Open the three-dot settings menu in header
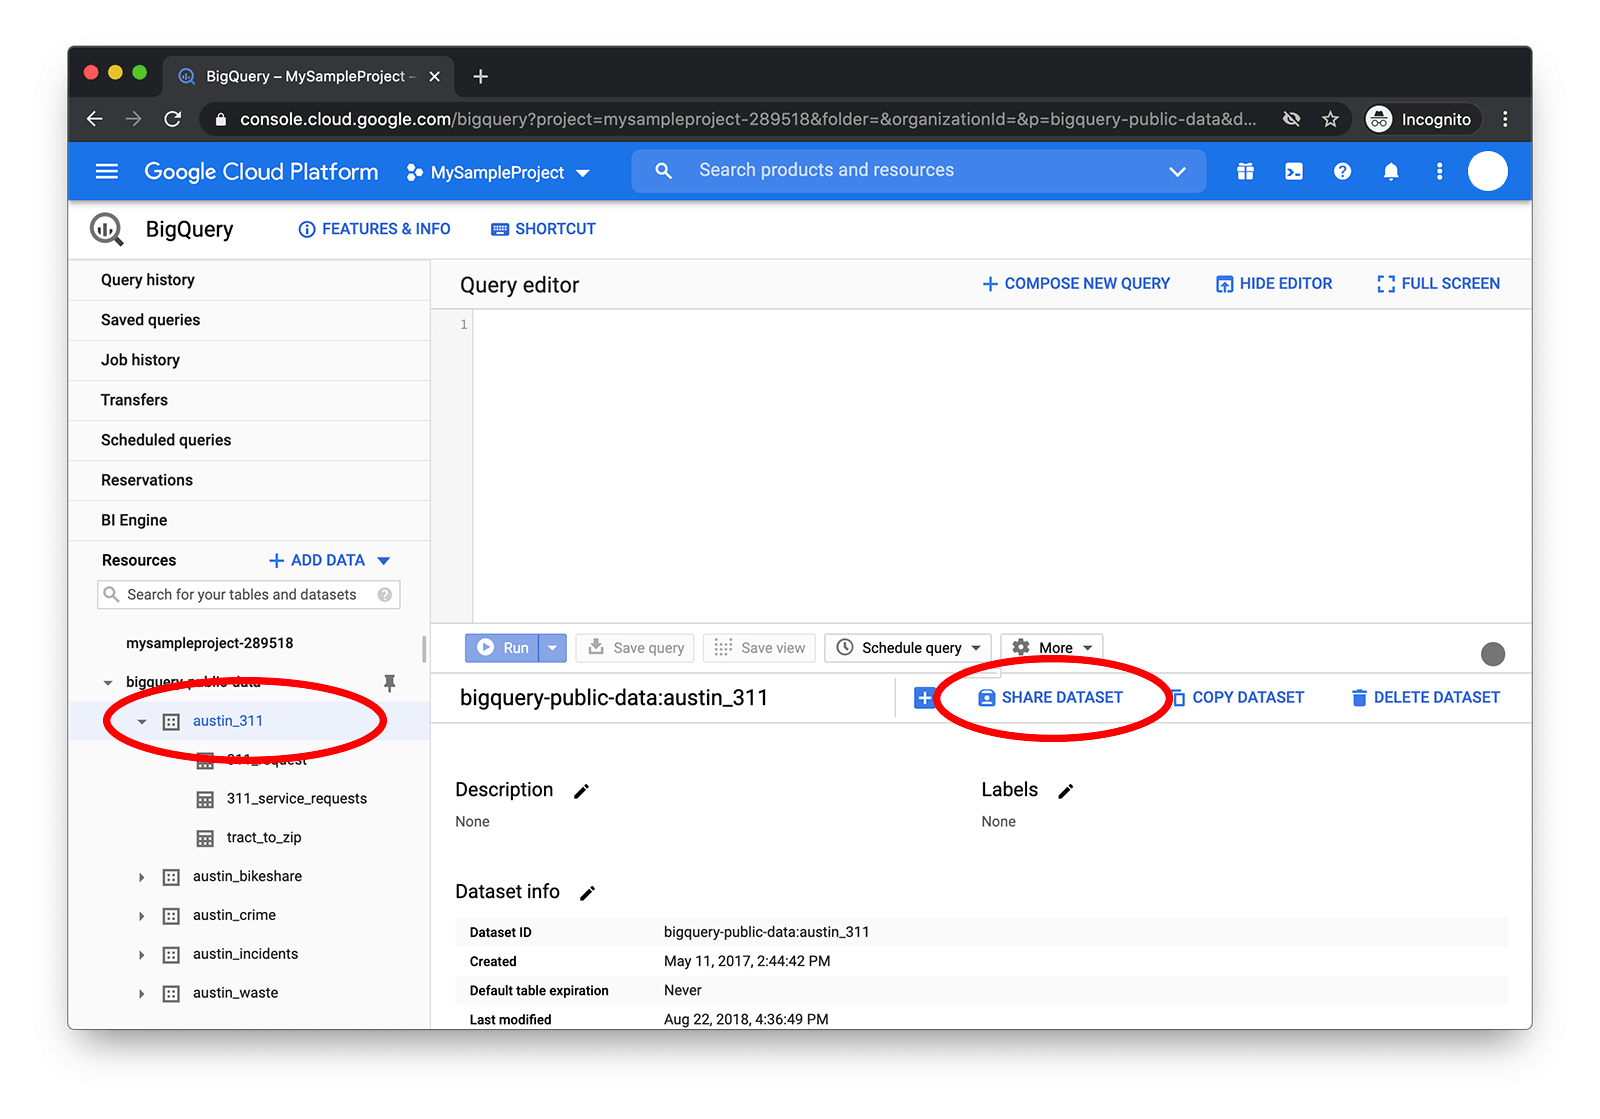The image size is (1600, 1119). (x=1439, y=172)
